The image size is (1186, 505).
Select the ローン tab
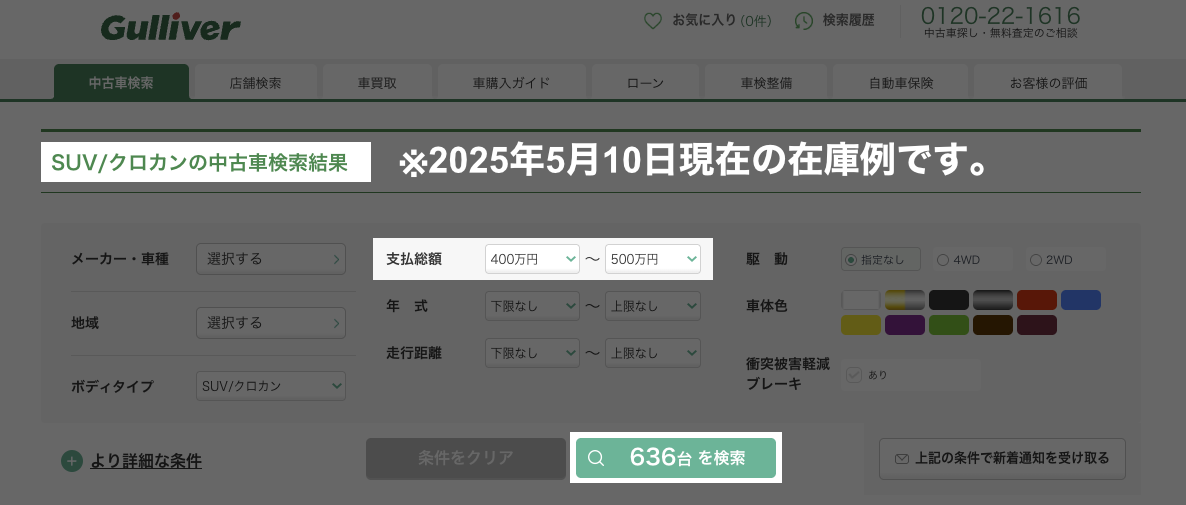(645, 82)
